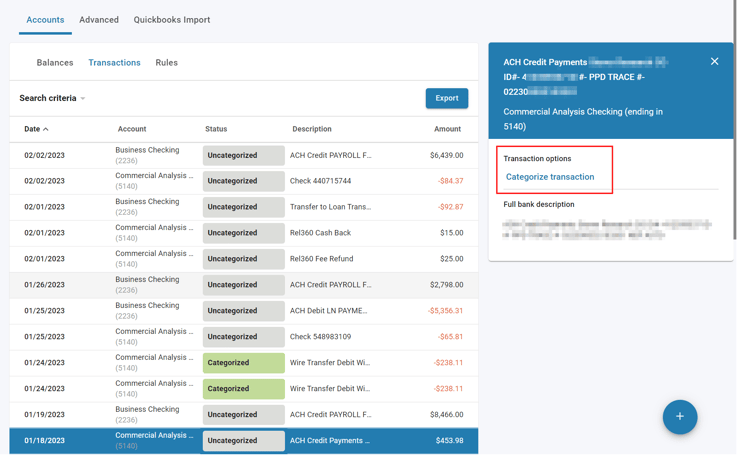Click Uncategorized status for Rel360 Cash Back
Image resolution: width=750 pixels, height=460 pixels.
(x=243, y=233)
